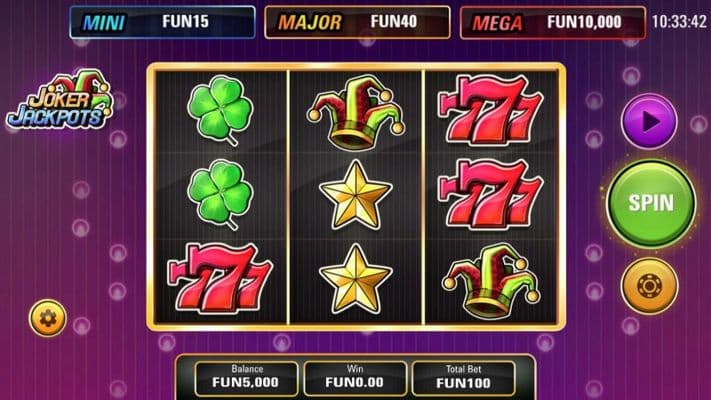Select the MEGA jackpot panel
Screen dimensions: 711x400
coord(553,22)
